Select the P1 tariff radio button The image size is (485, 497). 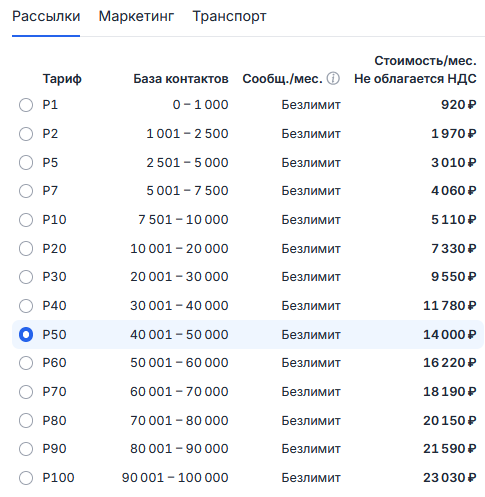pos(26,105)
